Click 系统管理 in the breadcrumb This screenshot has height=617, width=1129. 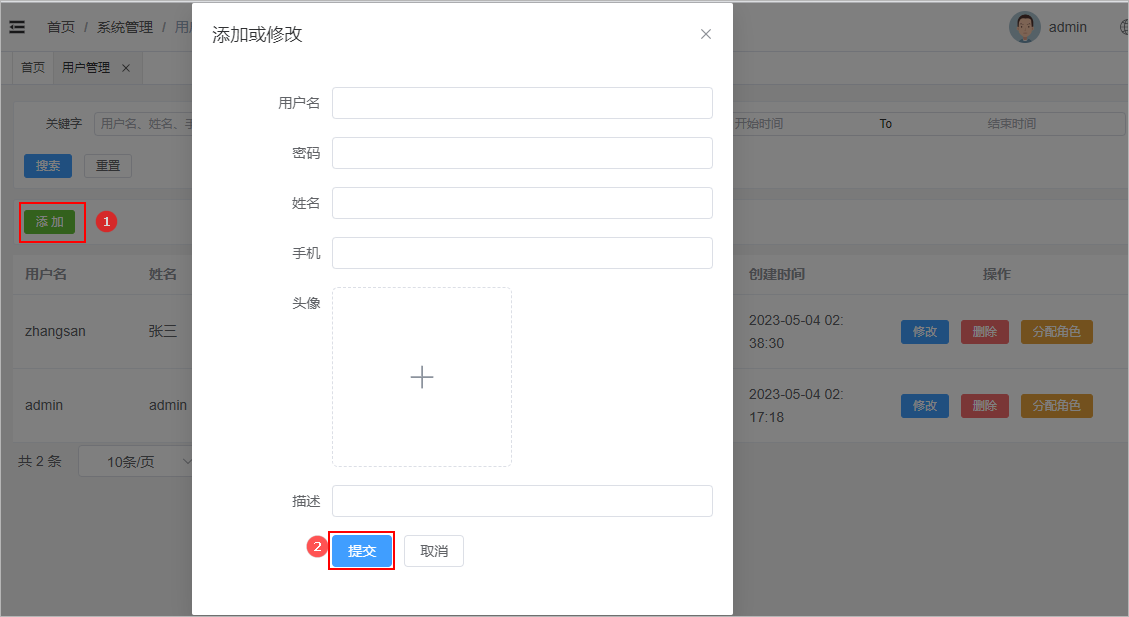click(125, 27)
